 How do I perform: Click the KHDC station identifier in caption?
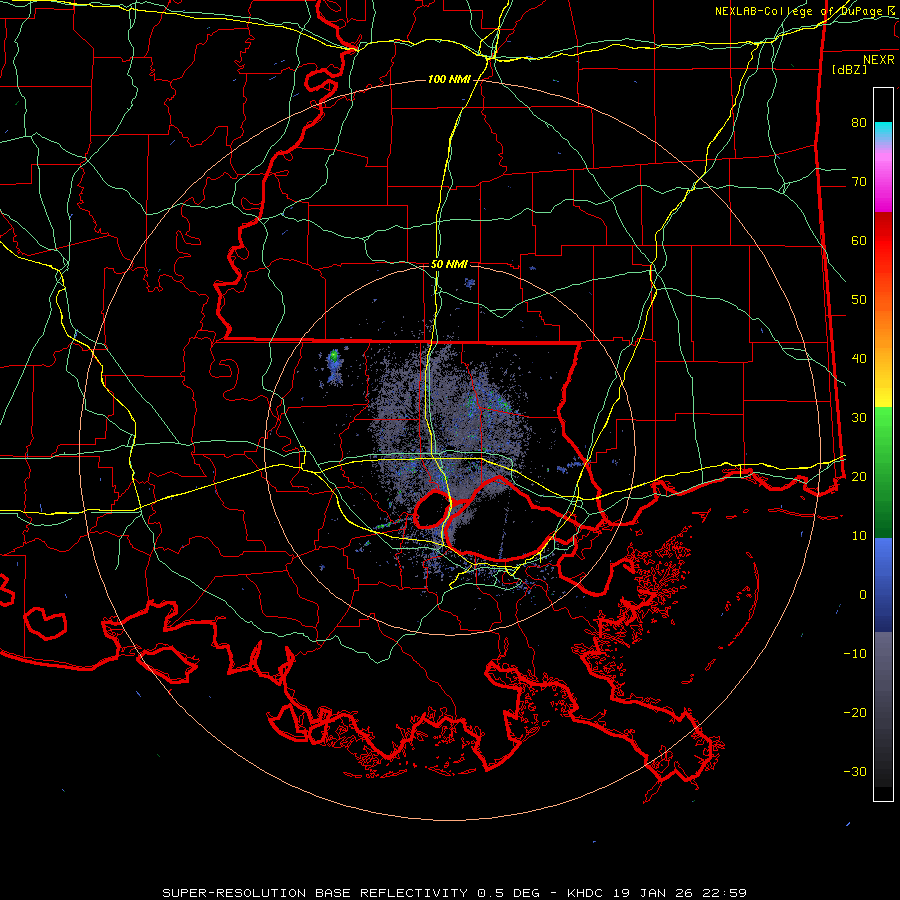(x=585, y=893)
